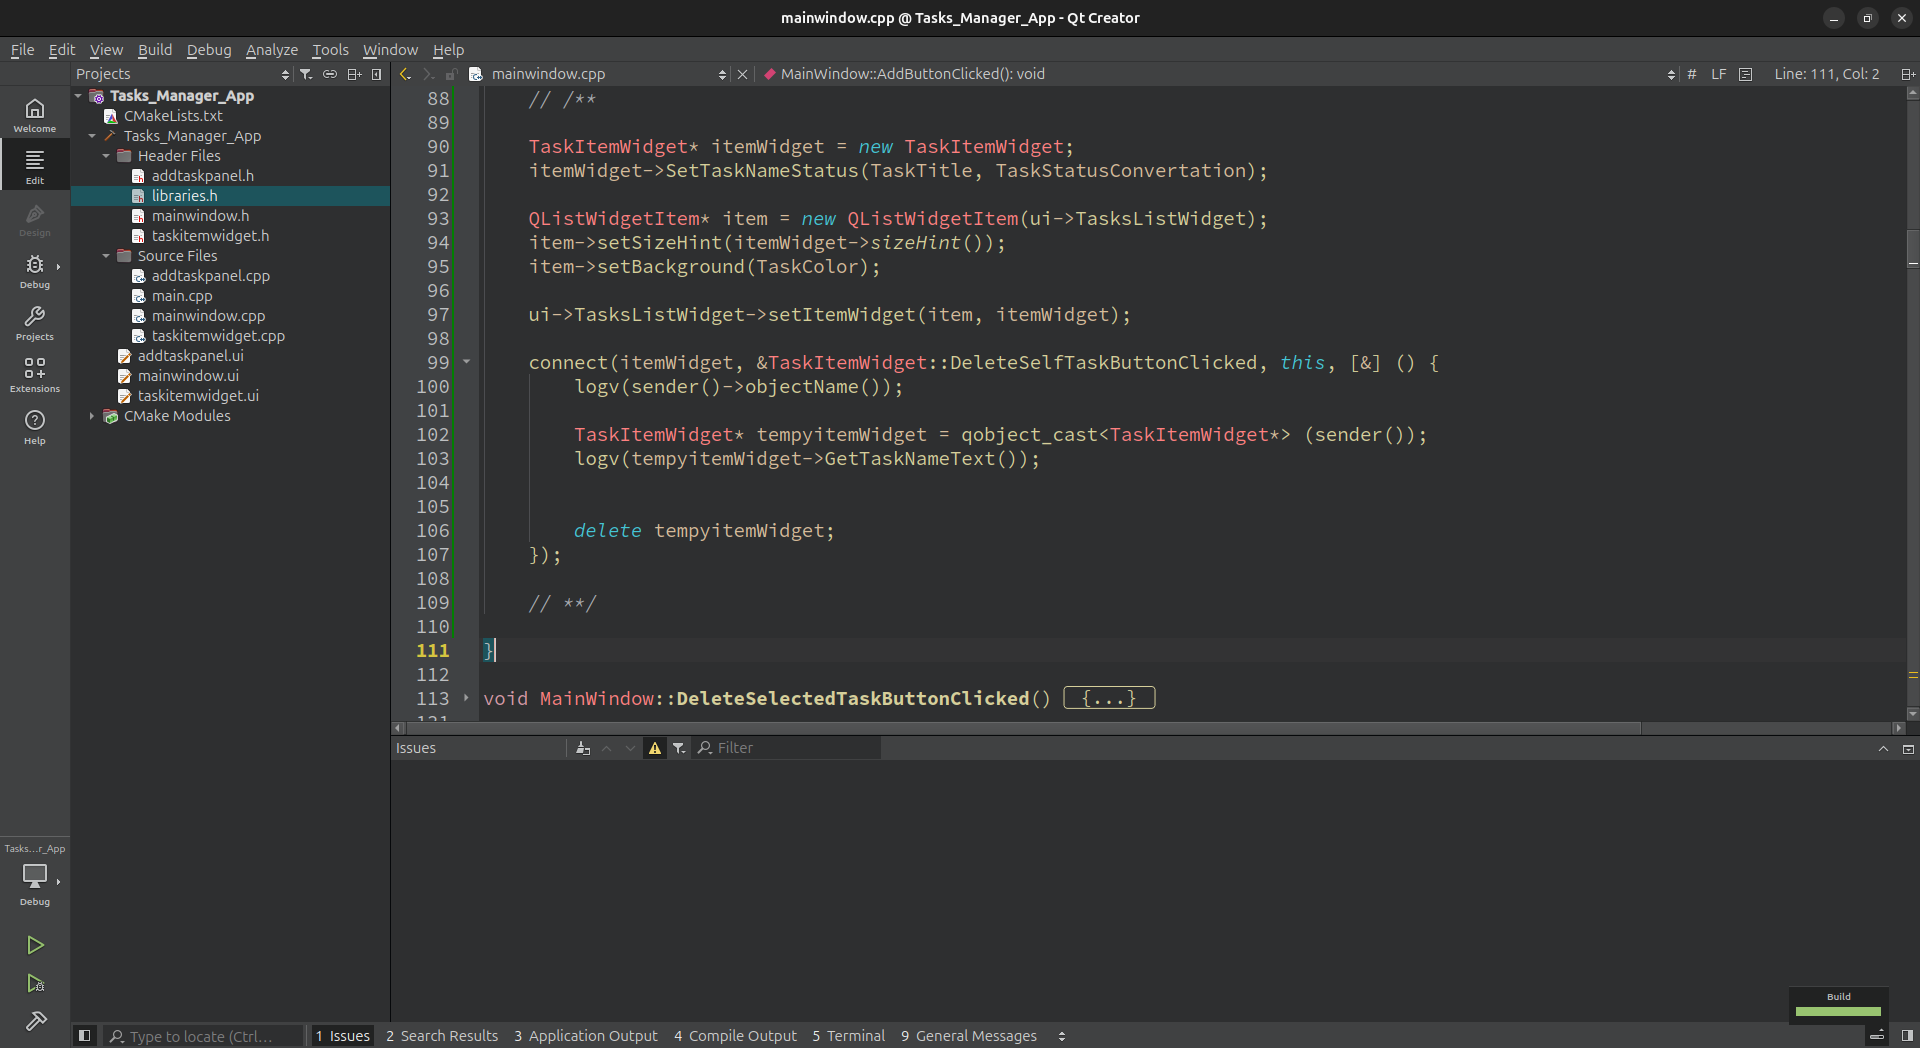Toggle the left sidebar visibility
The height and width of the screenshot is (1048, 1920).
85,1036
